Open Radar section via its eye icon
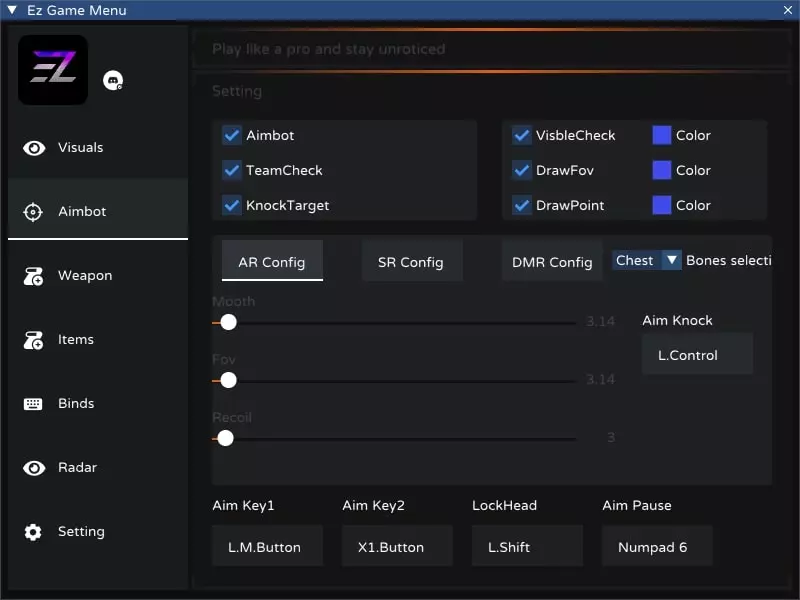This screenshot has height=600, width=800. tap(34, 468)
